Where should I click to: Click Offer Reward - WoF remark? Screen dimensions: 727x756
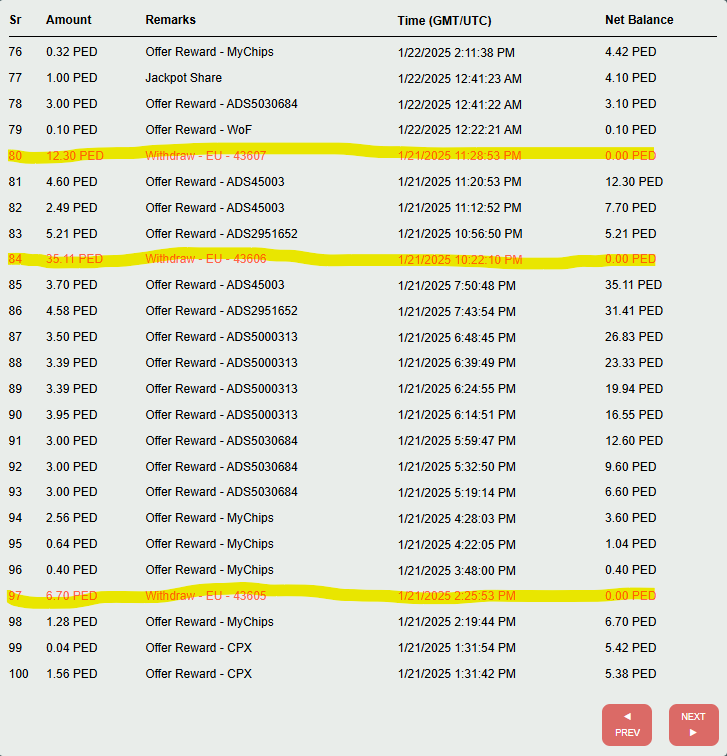[199, 130]
